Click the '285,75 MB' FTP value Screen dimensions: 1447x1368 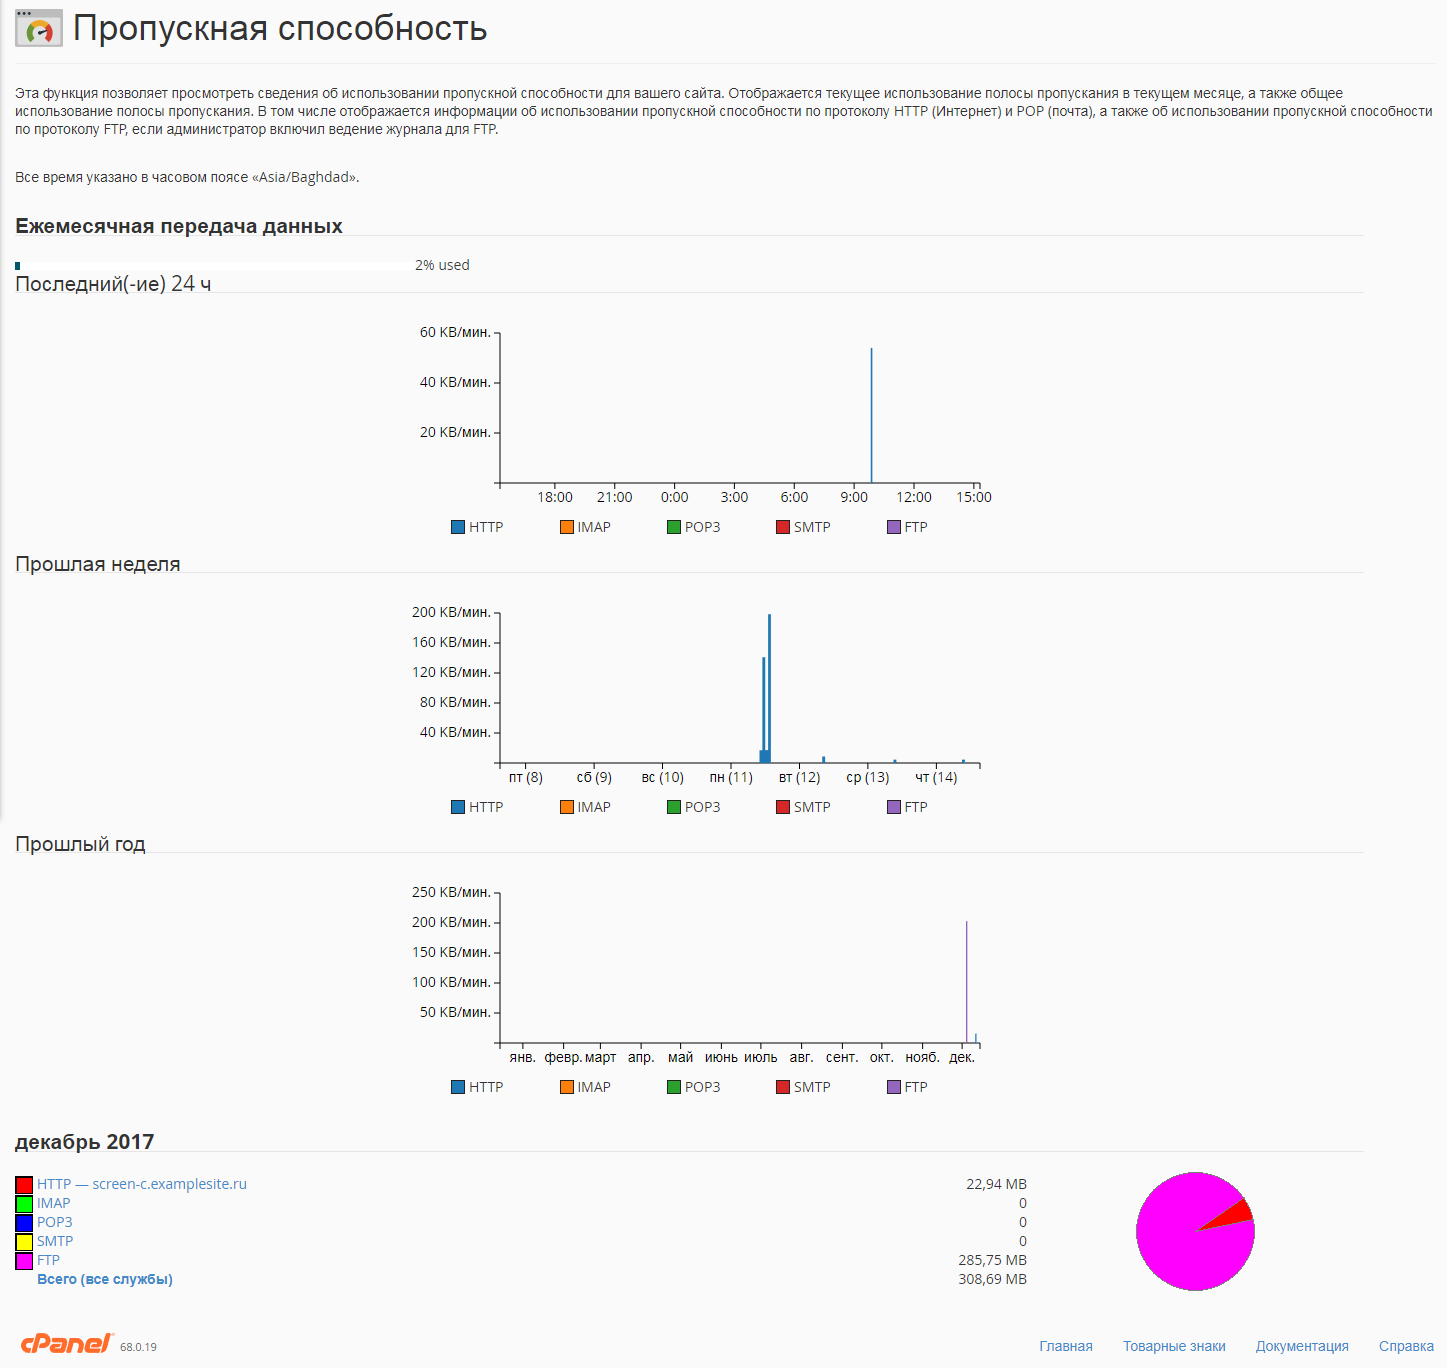point(992,1260)
